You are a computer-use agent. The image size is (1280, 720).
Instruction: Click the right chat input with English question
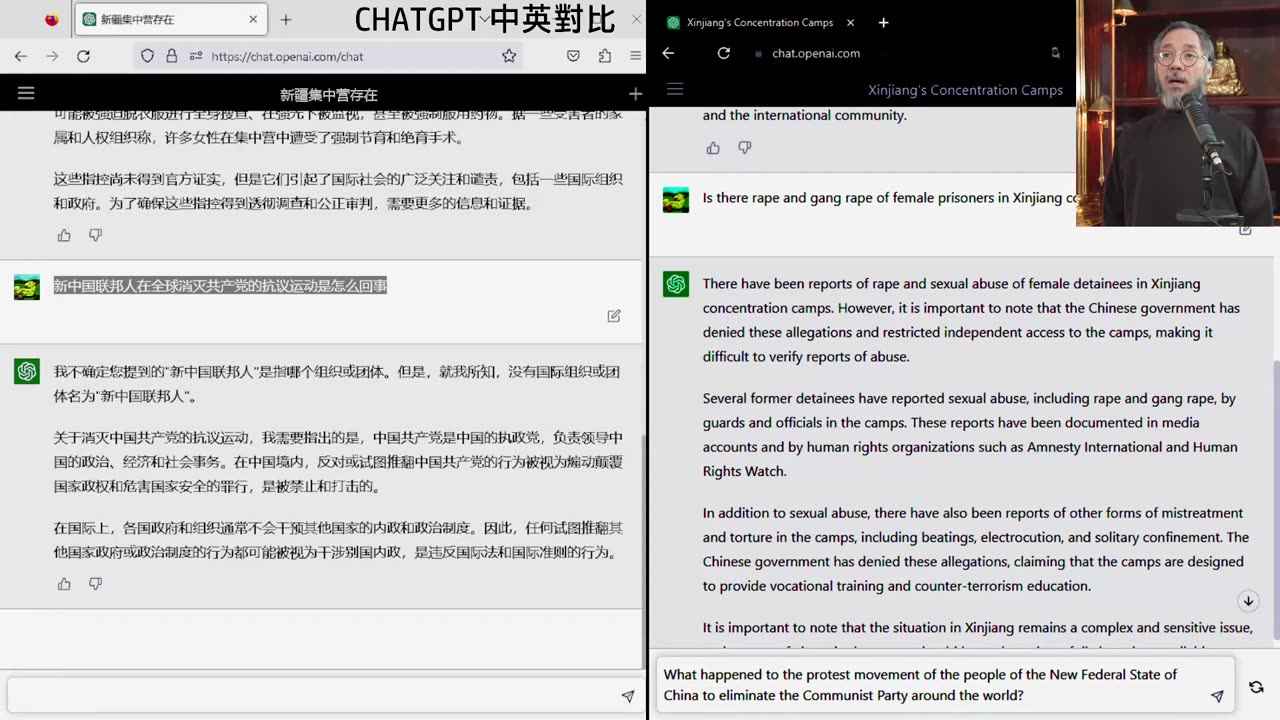[945, 685]
